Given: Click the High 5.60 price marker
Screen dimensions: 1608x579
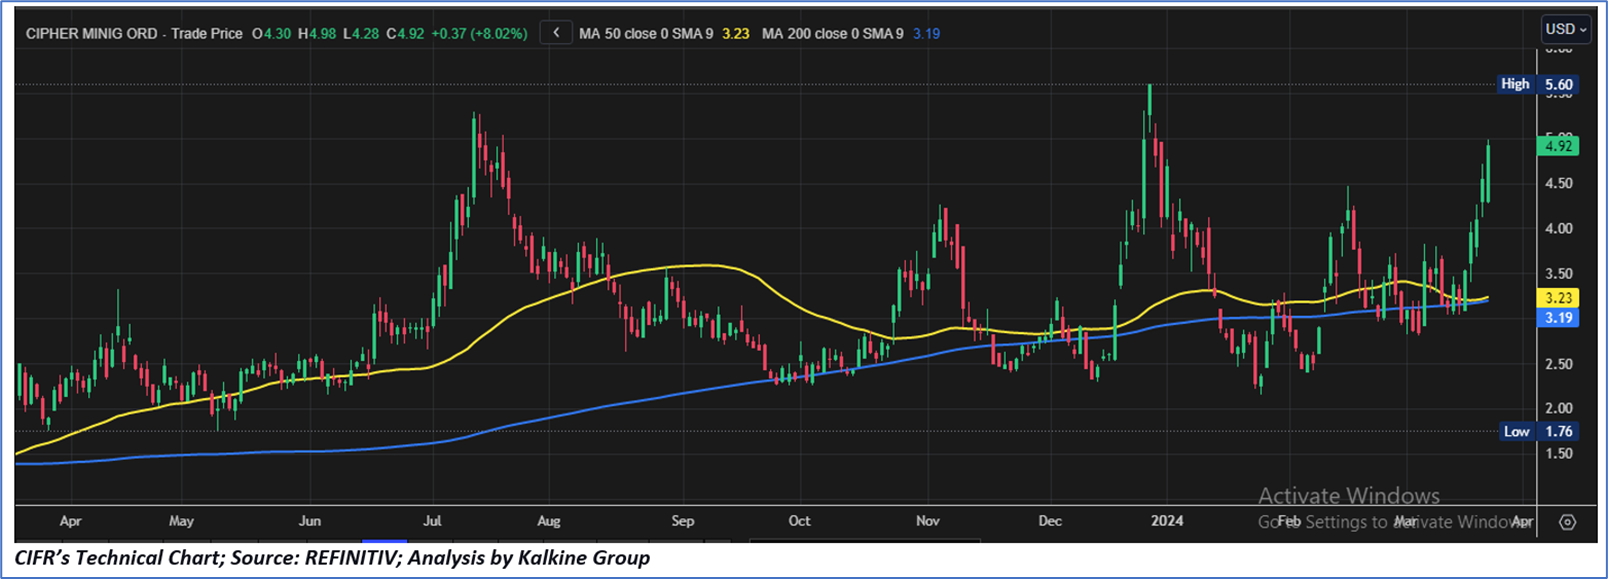Looking at the screenshot, I should click(1538, 84).
